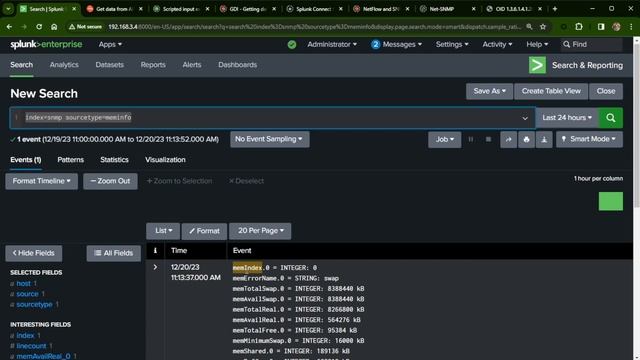Open Messages menu
Image resolution: width=640 pixels, height=360 pixels.
point(396,44)
